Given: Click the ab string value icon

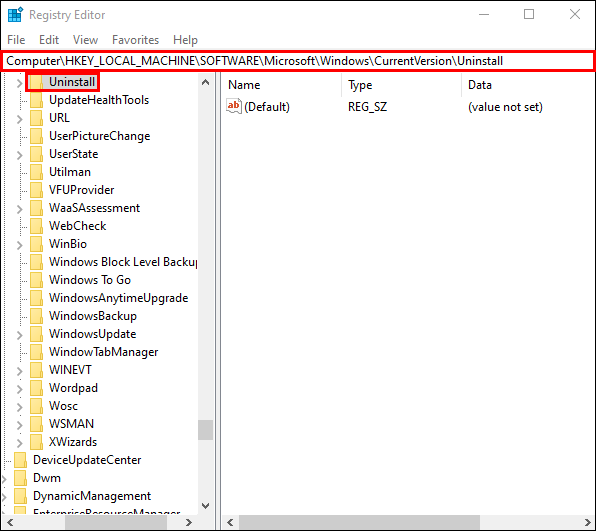Looking at the screenshot, I should (x=234, y=106).
